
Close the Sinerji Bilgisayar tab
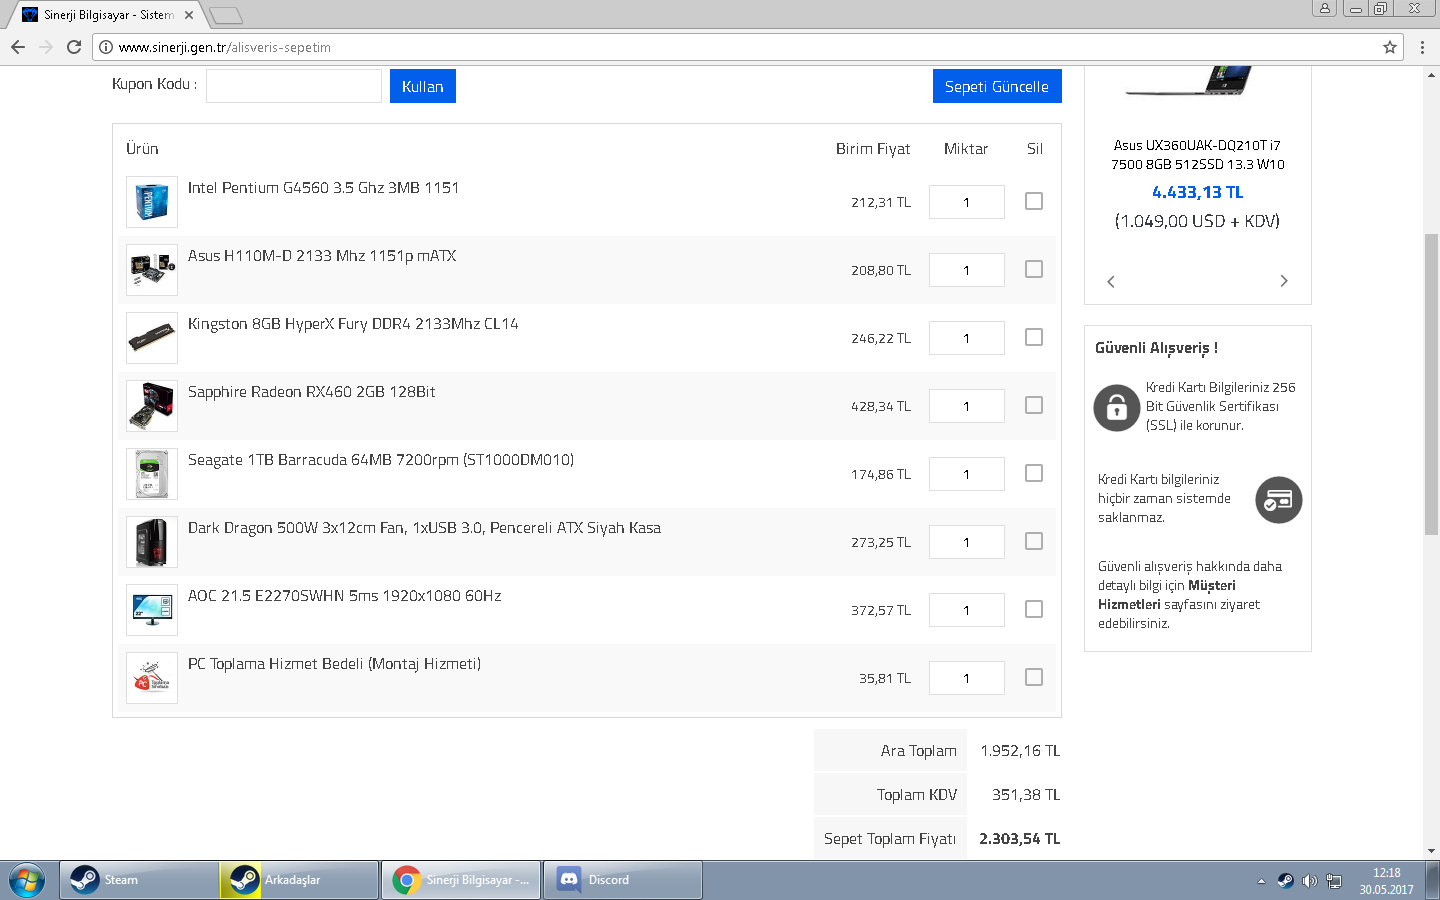(189, 15)
